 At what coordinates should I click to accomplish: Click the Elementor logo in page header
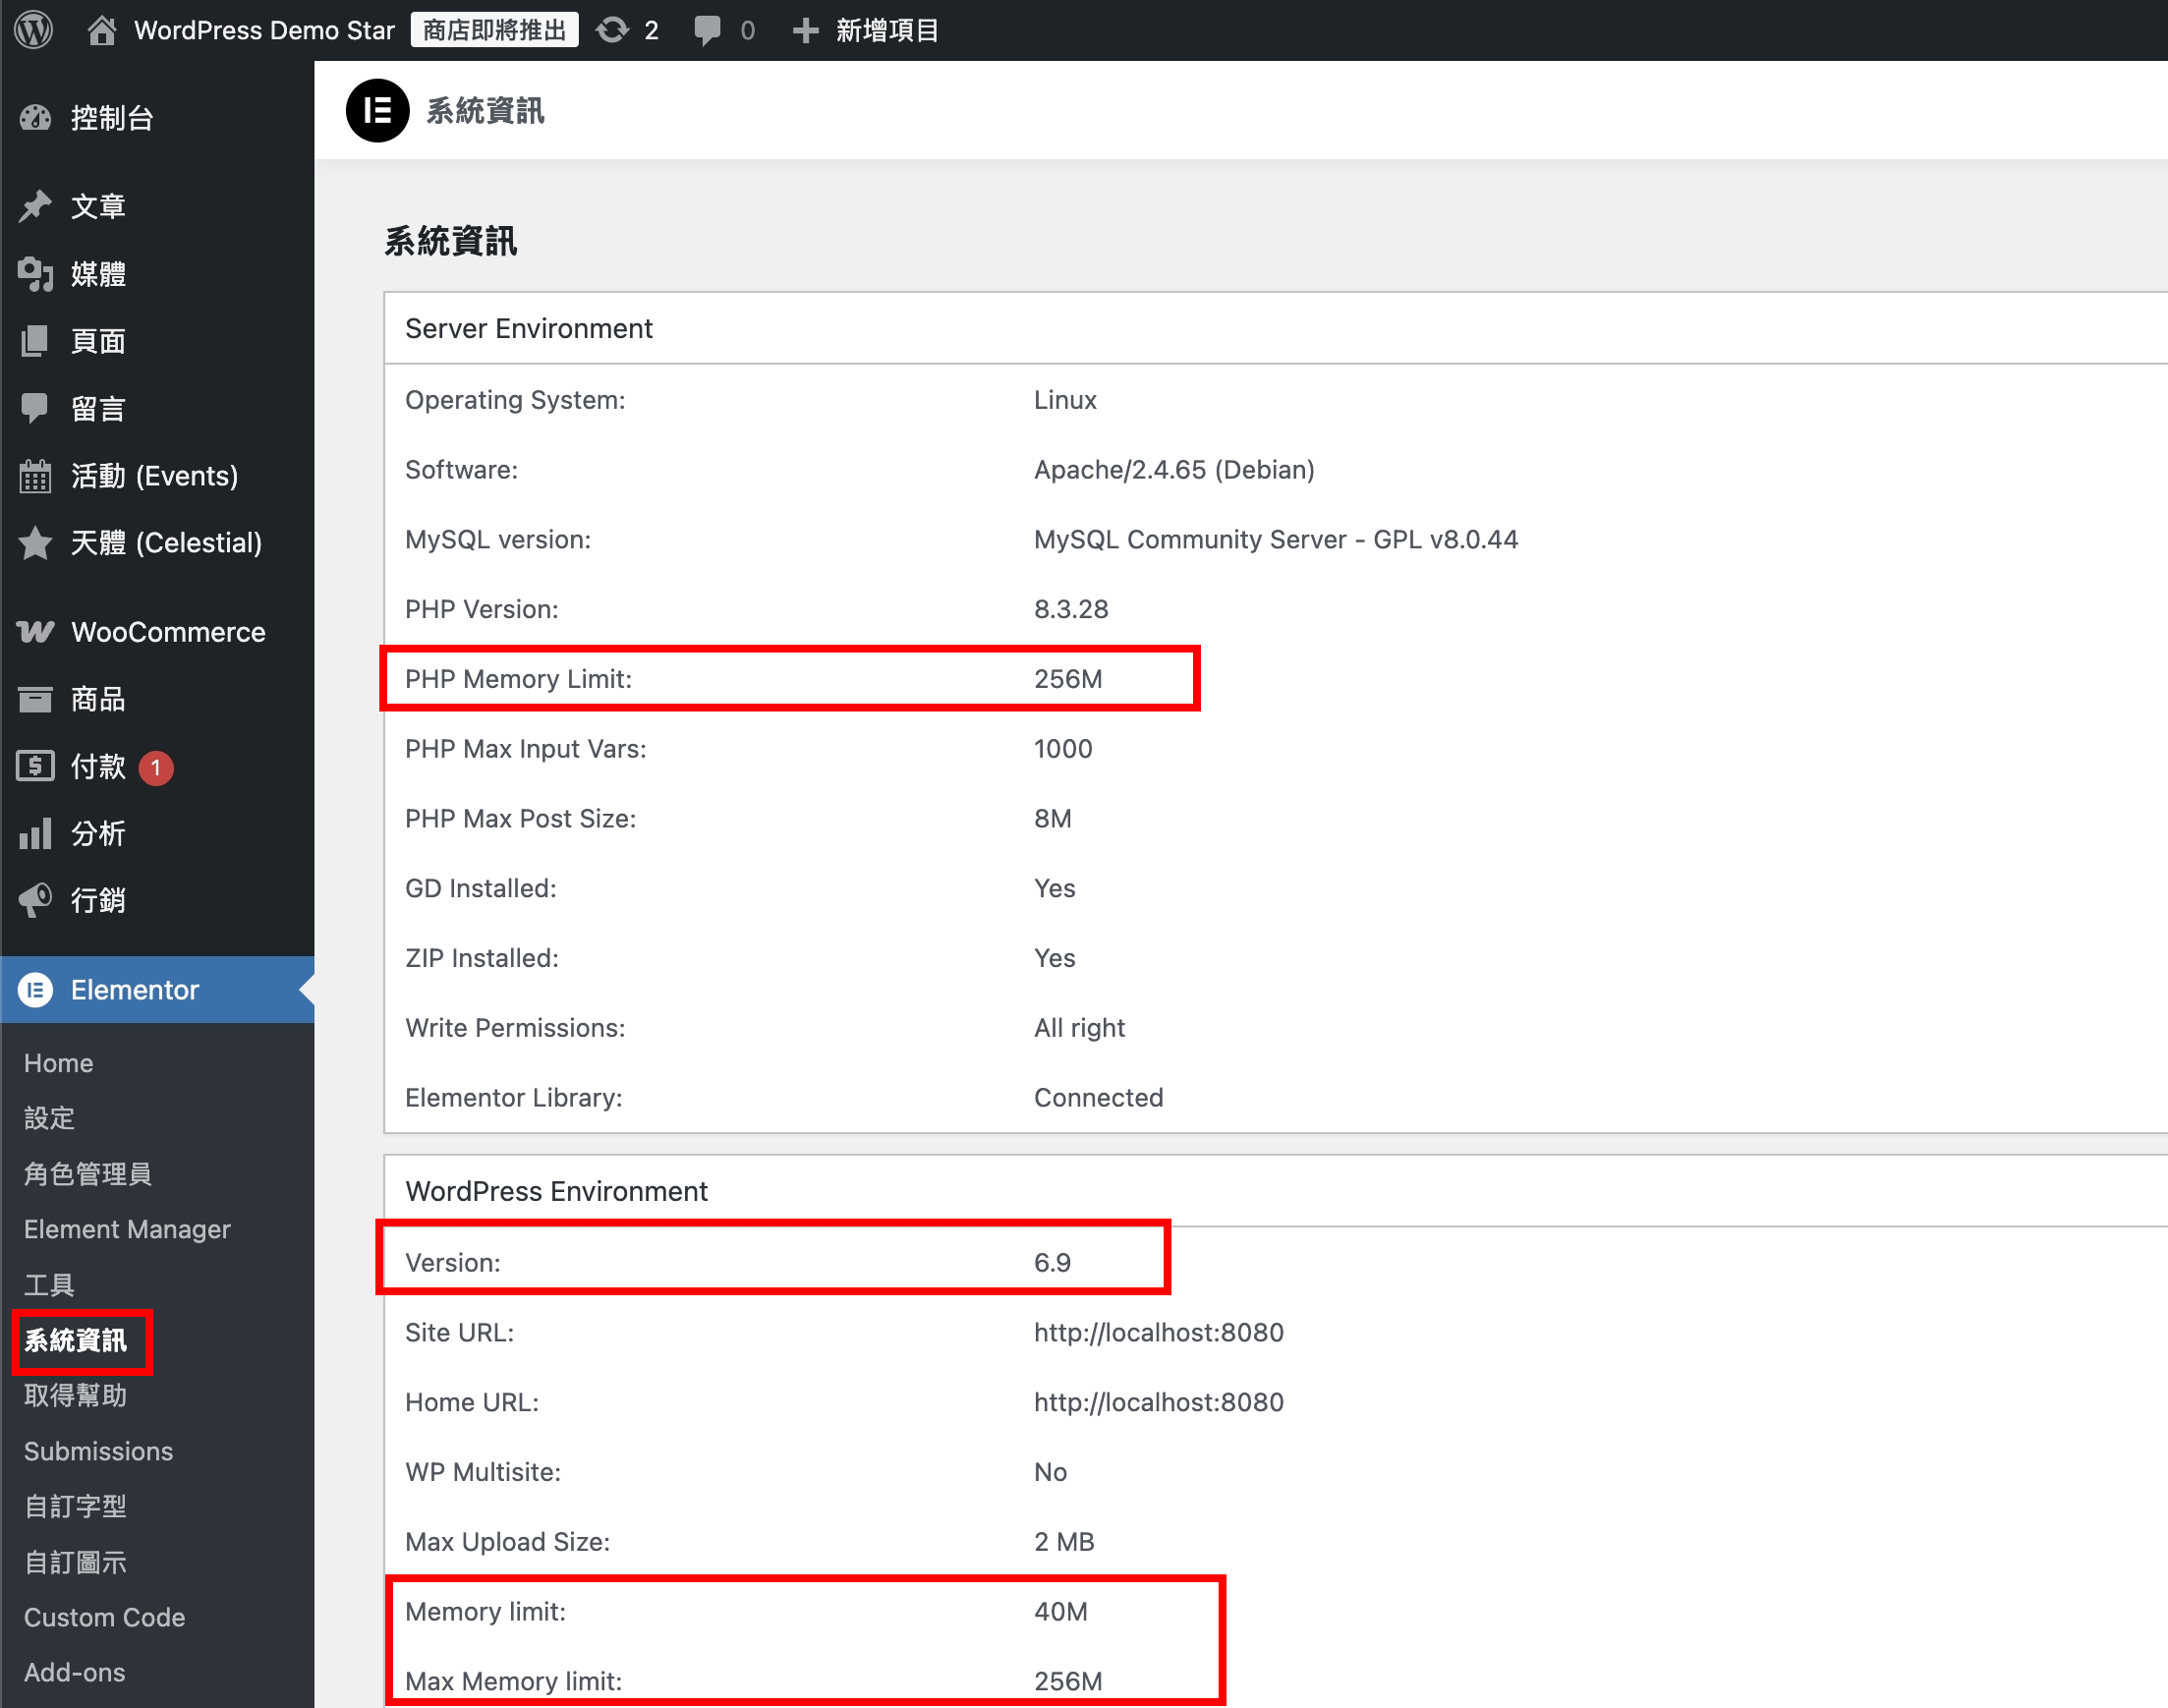[377, 110]
